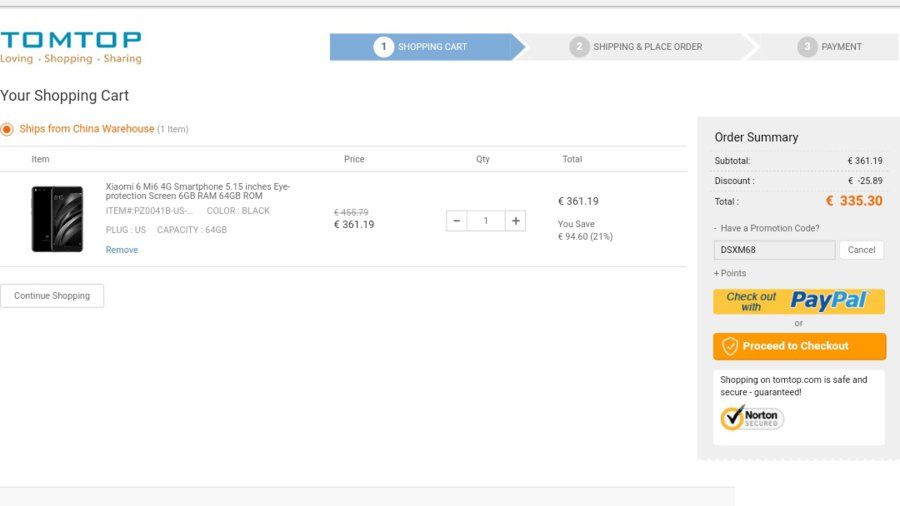Remove the Xiaomi Mi6 from cart
The image size is (900, 506).
point(122,250)
